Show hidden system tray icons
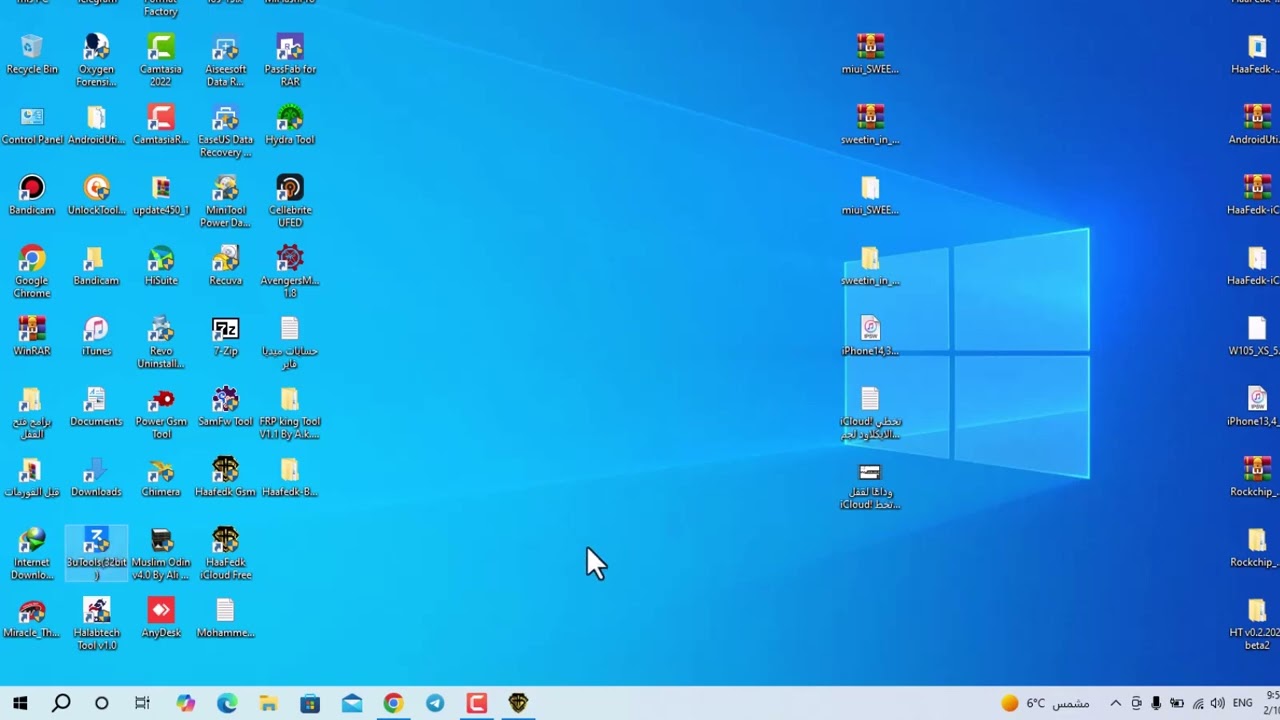This screenshot has height=720, width=1280. click(x=1116, y=703)
